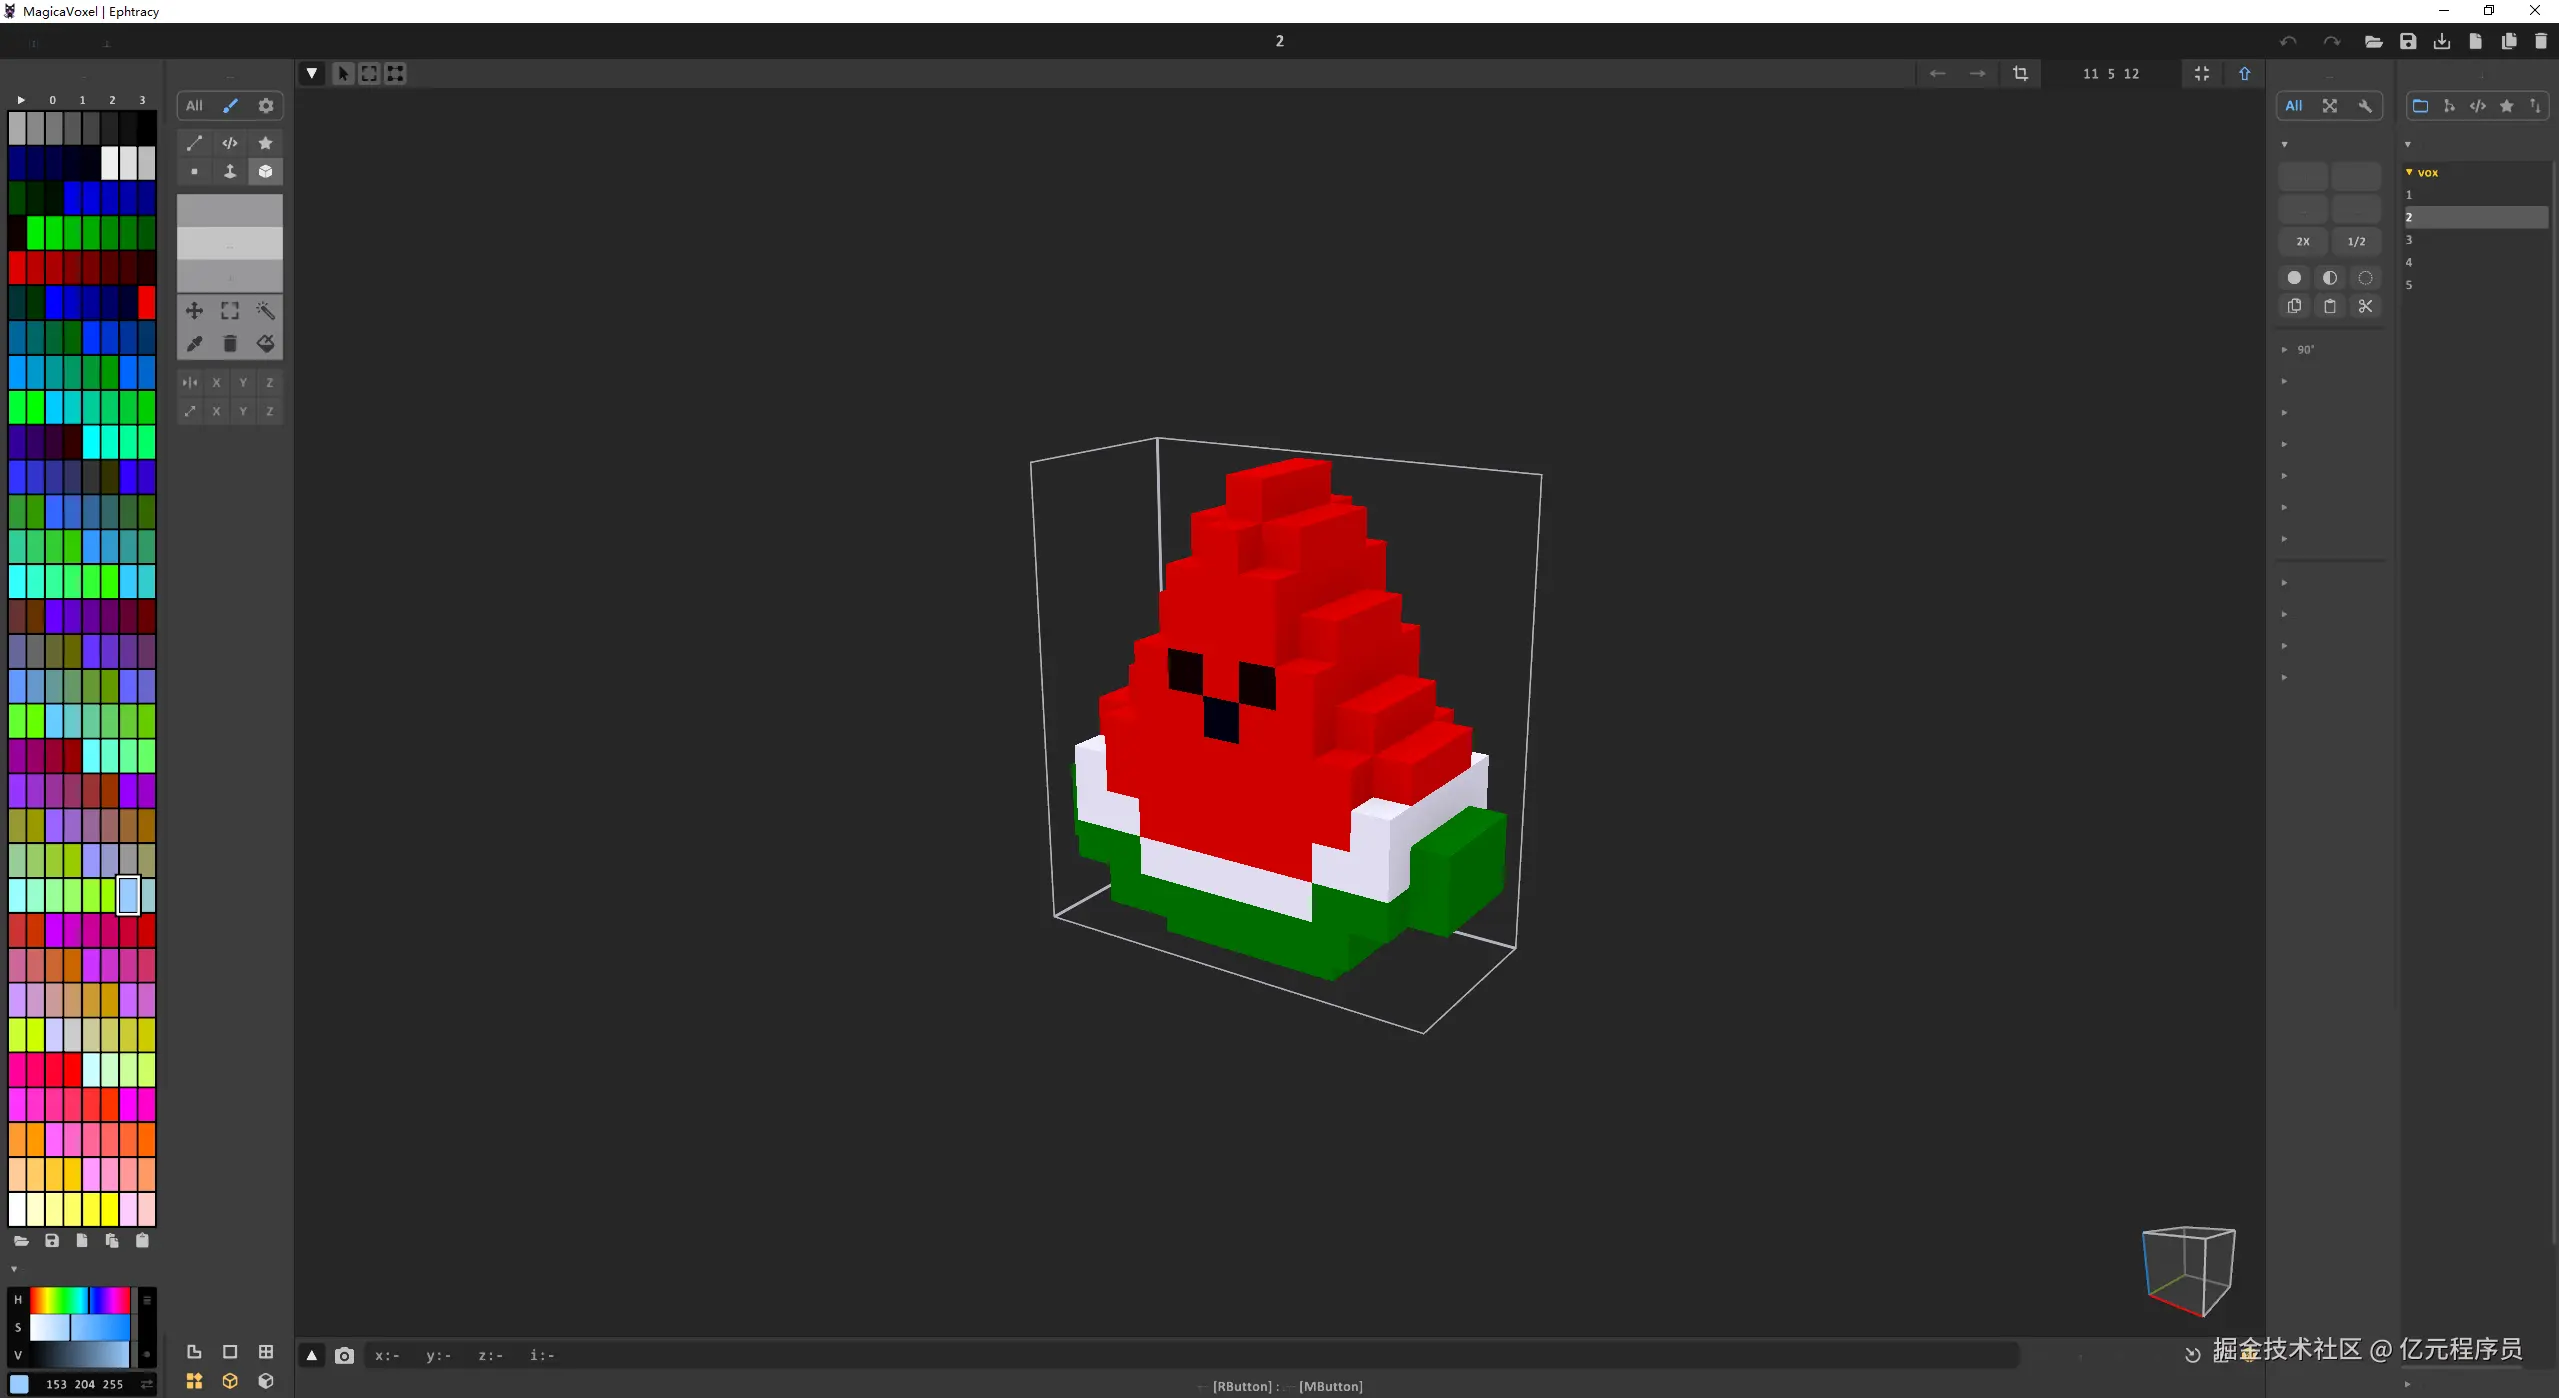2559x1398 pixels.
Task: Click the 1/2 scale button
Action: click(x=2357, y=241)
